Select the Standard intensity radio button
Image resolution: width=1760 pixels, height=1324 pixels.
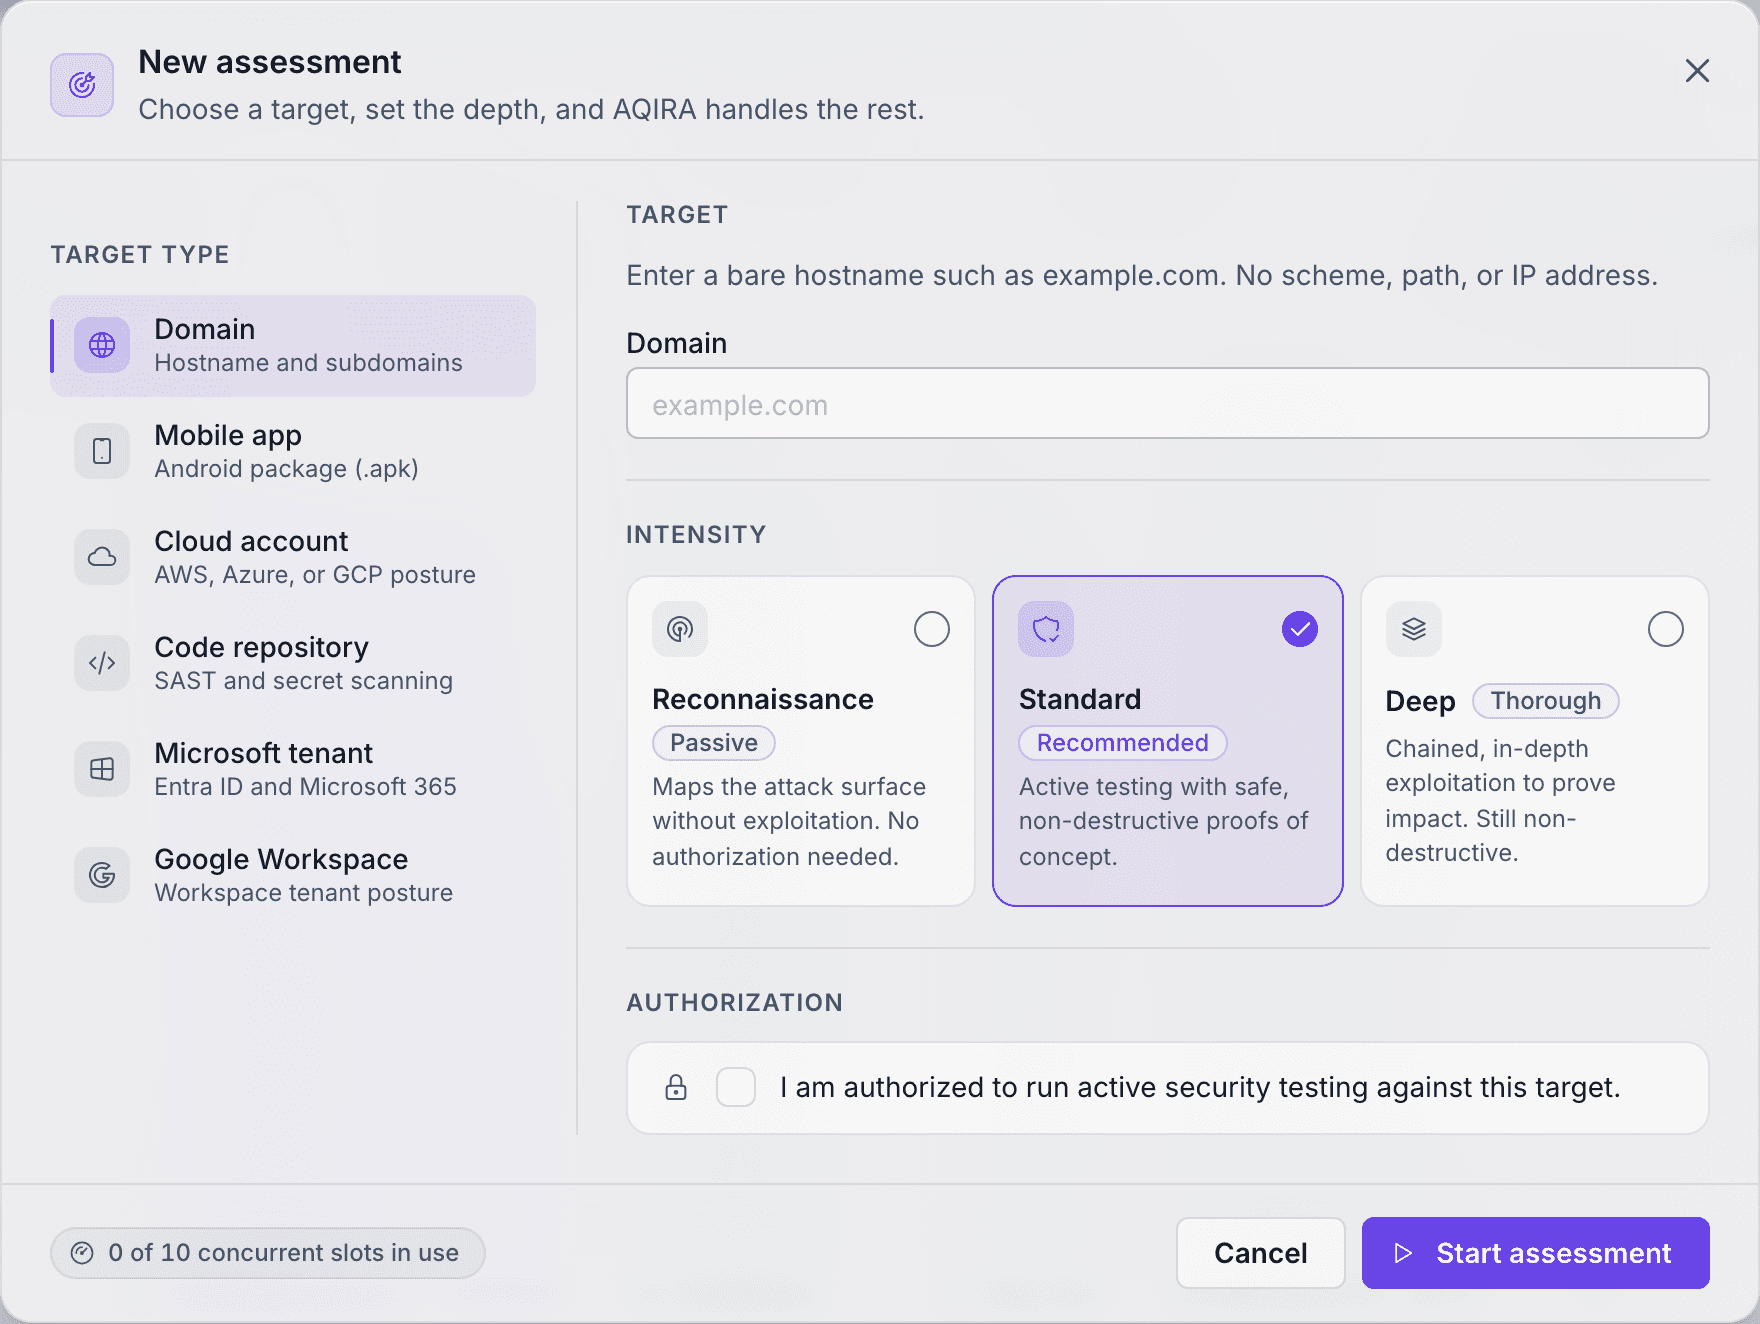point(1300,629)
